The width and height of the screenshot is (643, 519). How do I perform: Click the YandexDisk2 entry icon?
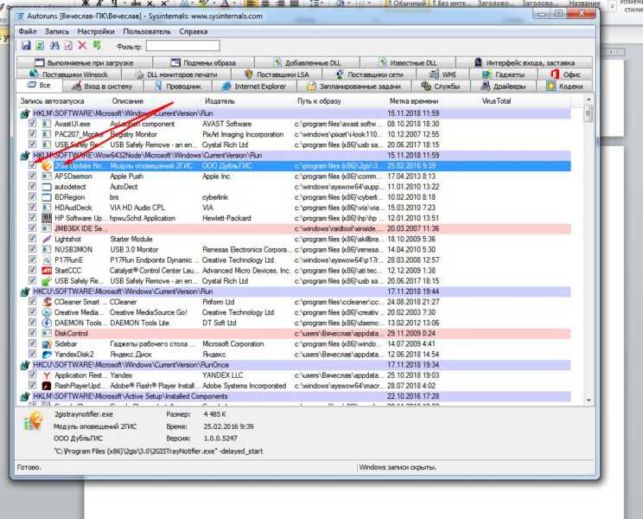pos(46,354)
